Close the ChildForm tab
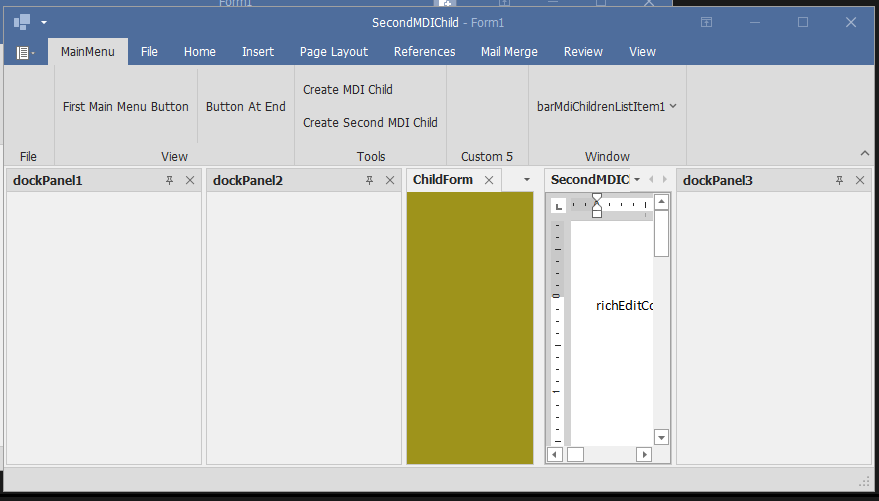879x501 pixels. point(489,180)
